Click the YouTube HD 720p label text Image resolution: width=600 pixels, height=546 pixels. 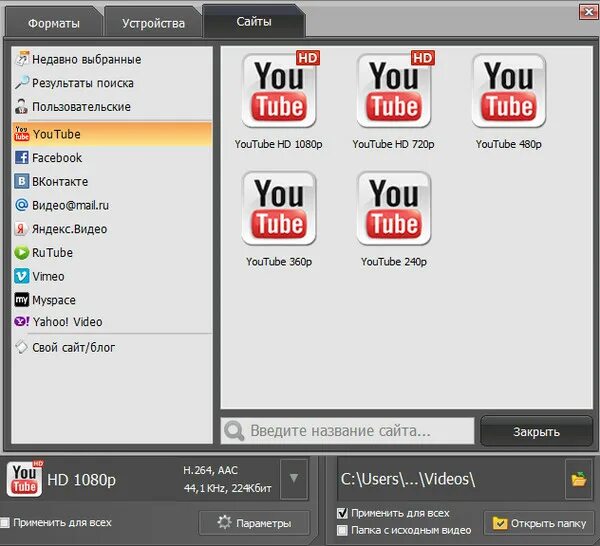tap(393, 144)
